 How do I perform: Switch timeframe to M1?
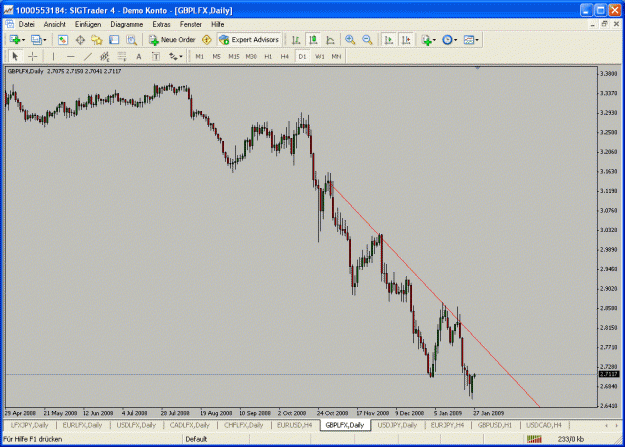click(200, 57)
